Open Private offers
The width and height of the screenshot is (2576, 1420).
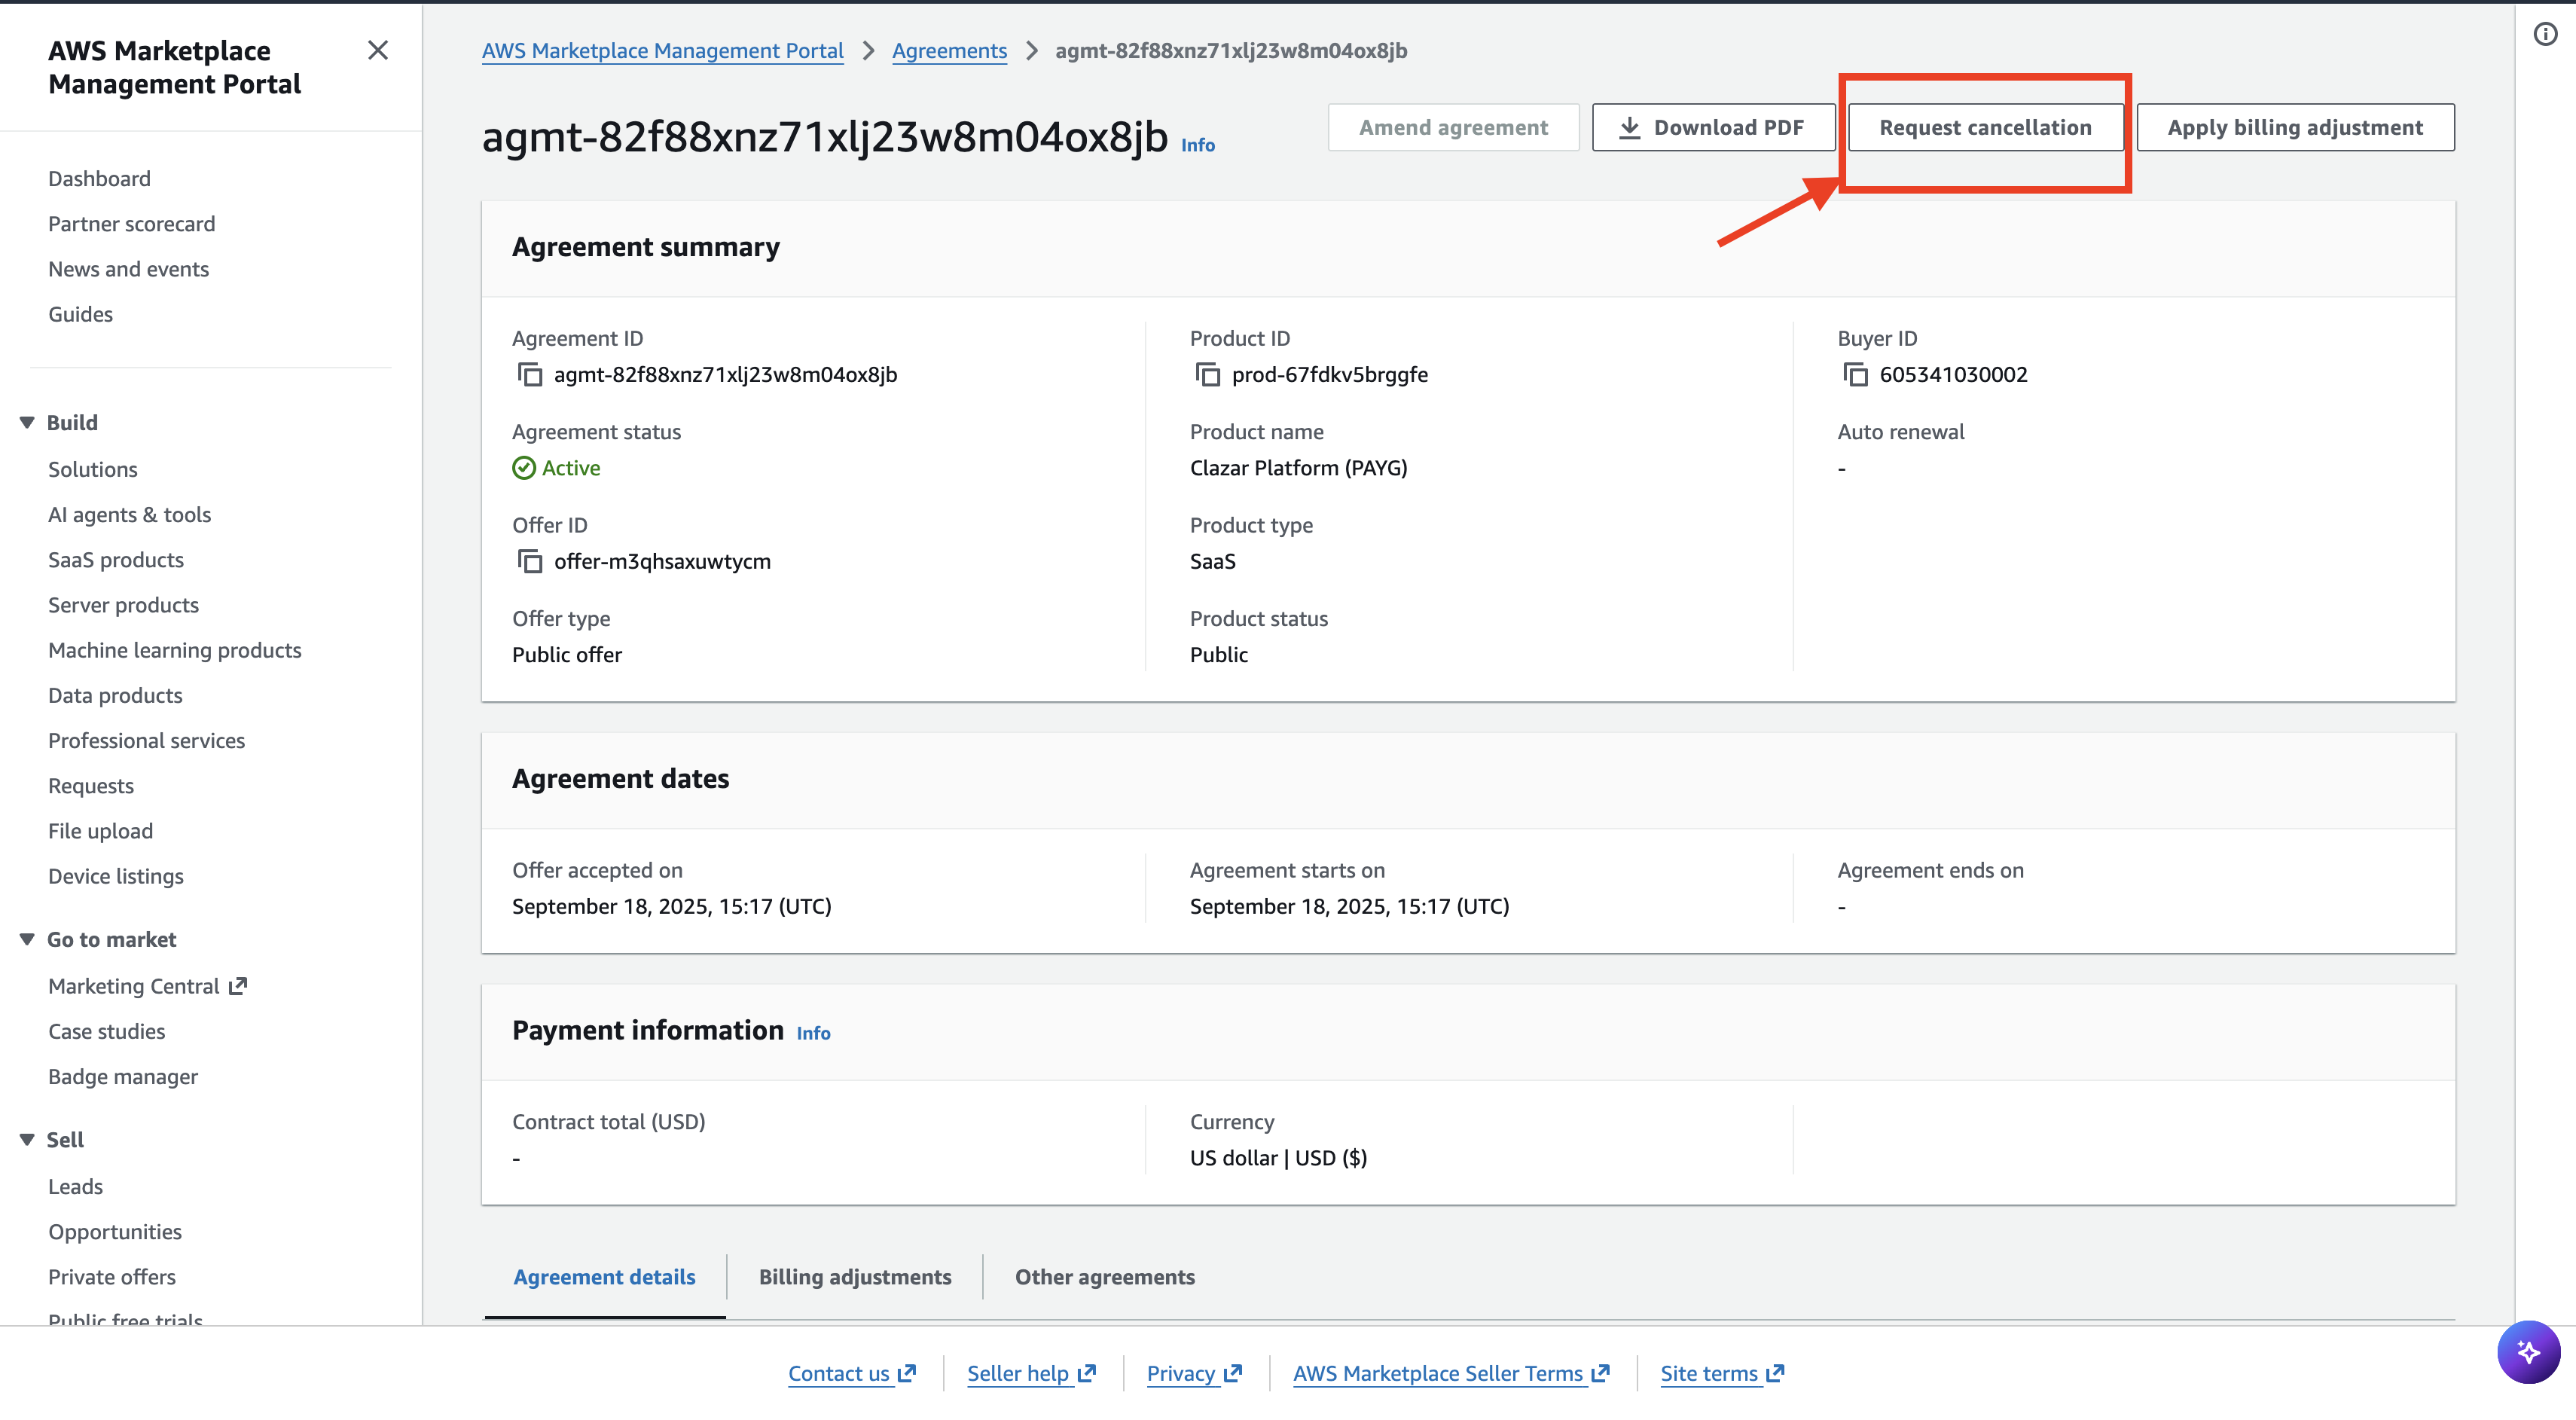point(112,1277)
